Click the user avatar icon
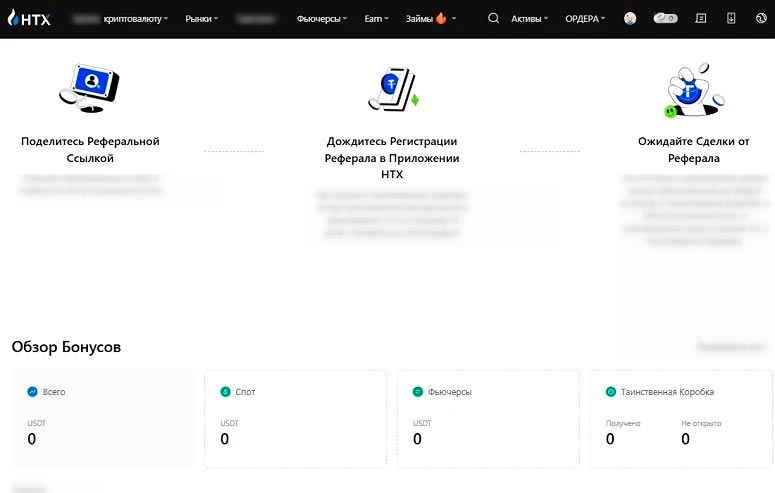This screenshot has width=775, height=493. pyautogui.click(x=630, y=18)
